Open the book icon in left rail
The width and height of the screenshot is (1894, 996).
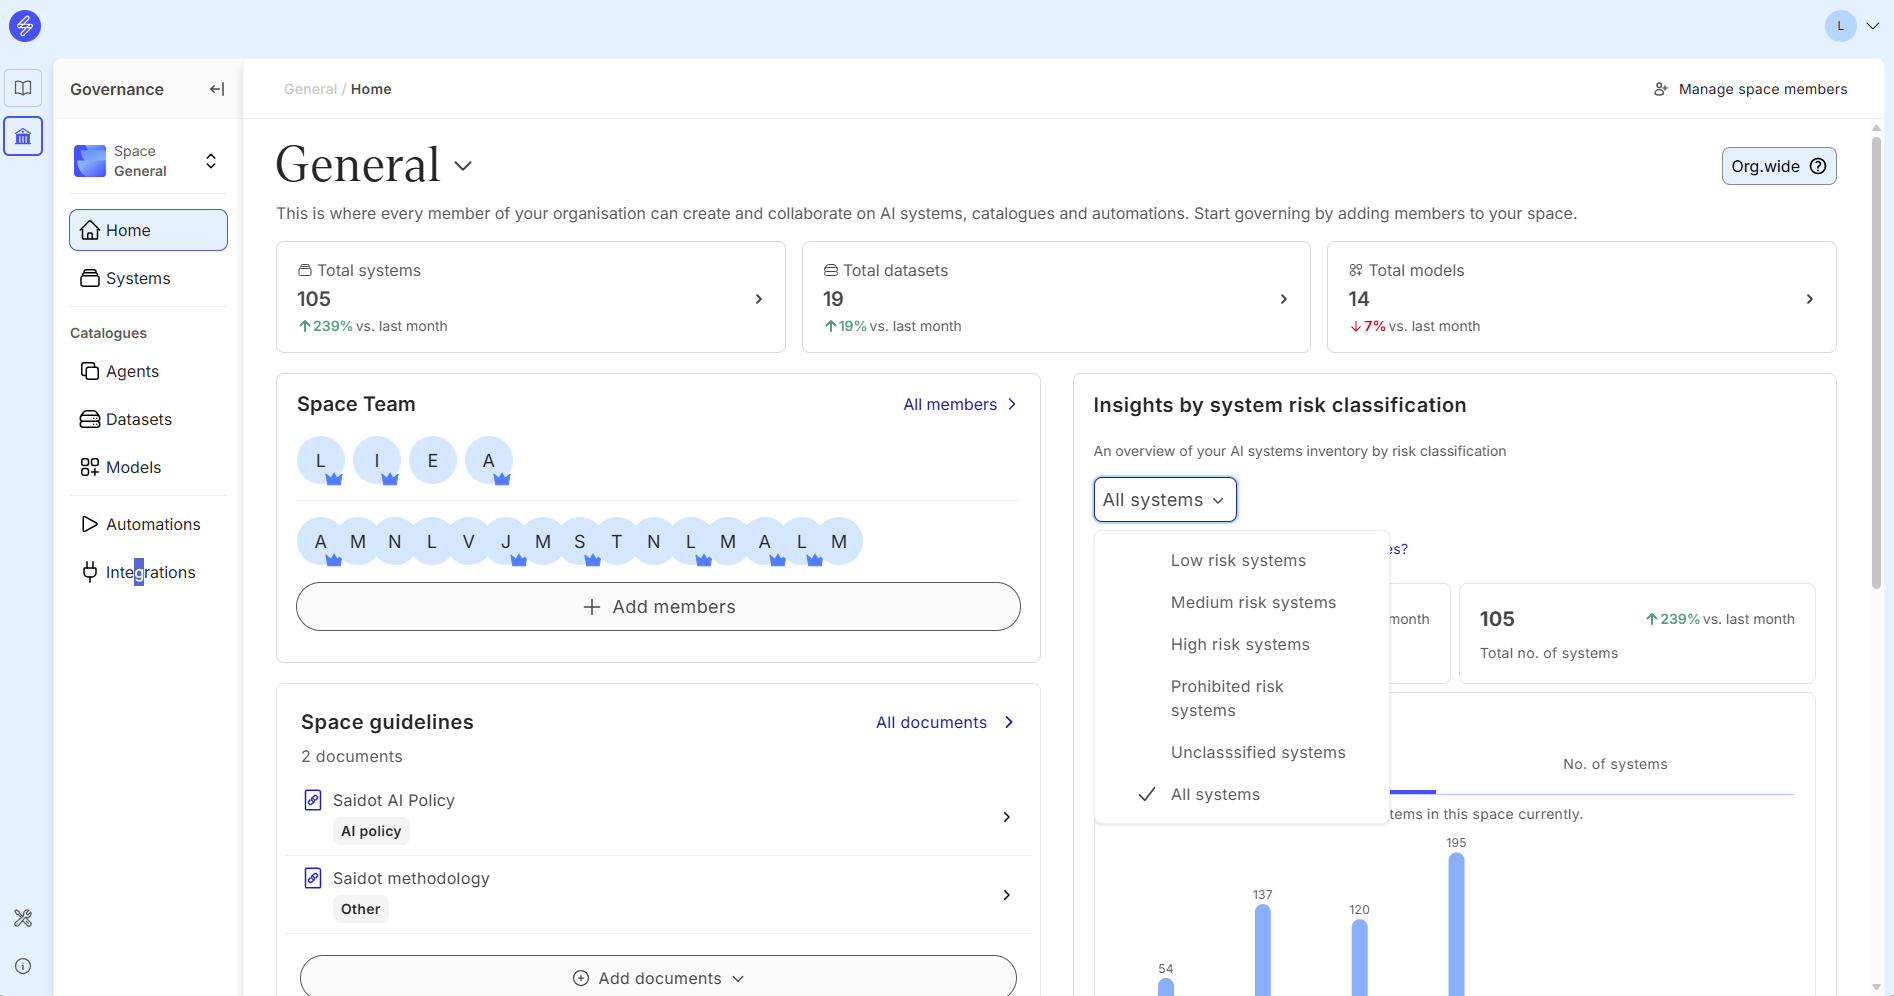click(x=23, y=88)
